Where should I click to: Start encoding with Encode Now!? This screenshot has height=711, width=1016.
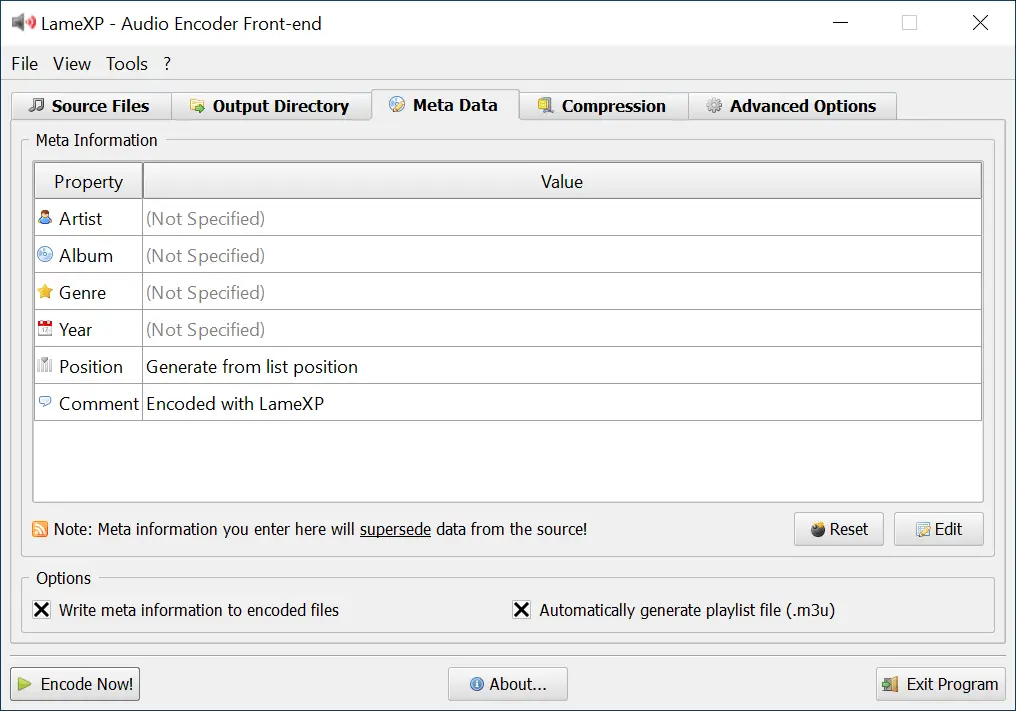(75, 684)
